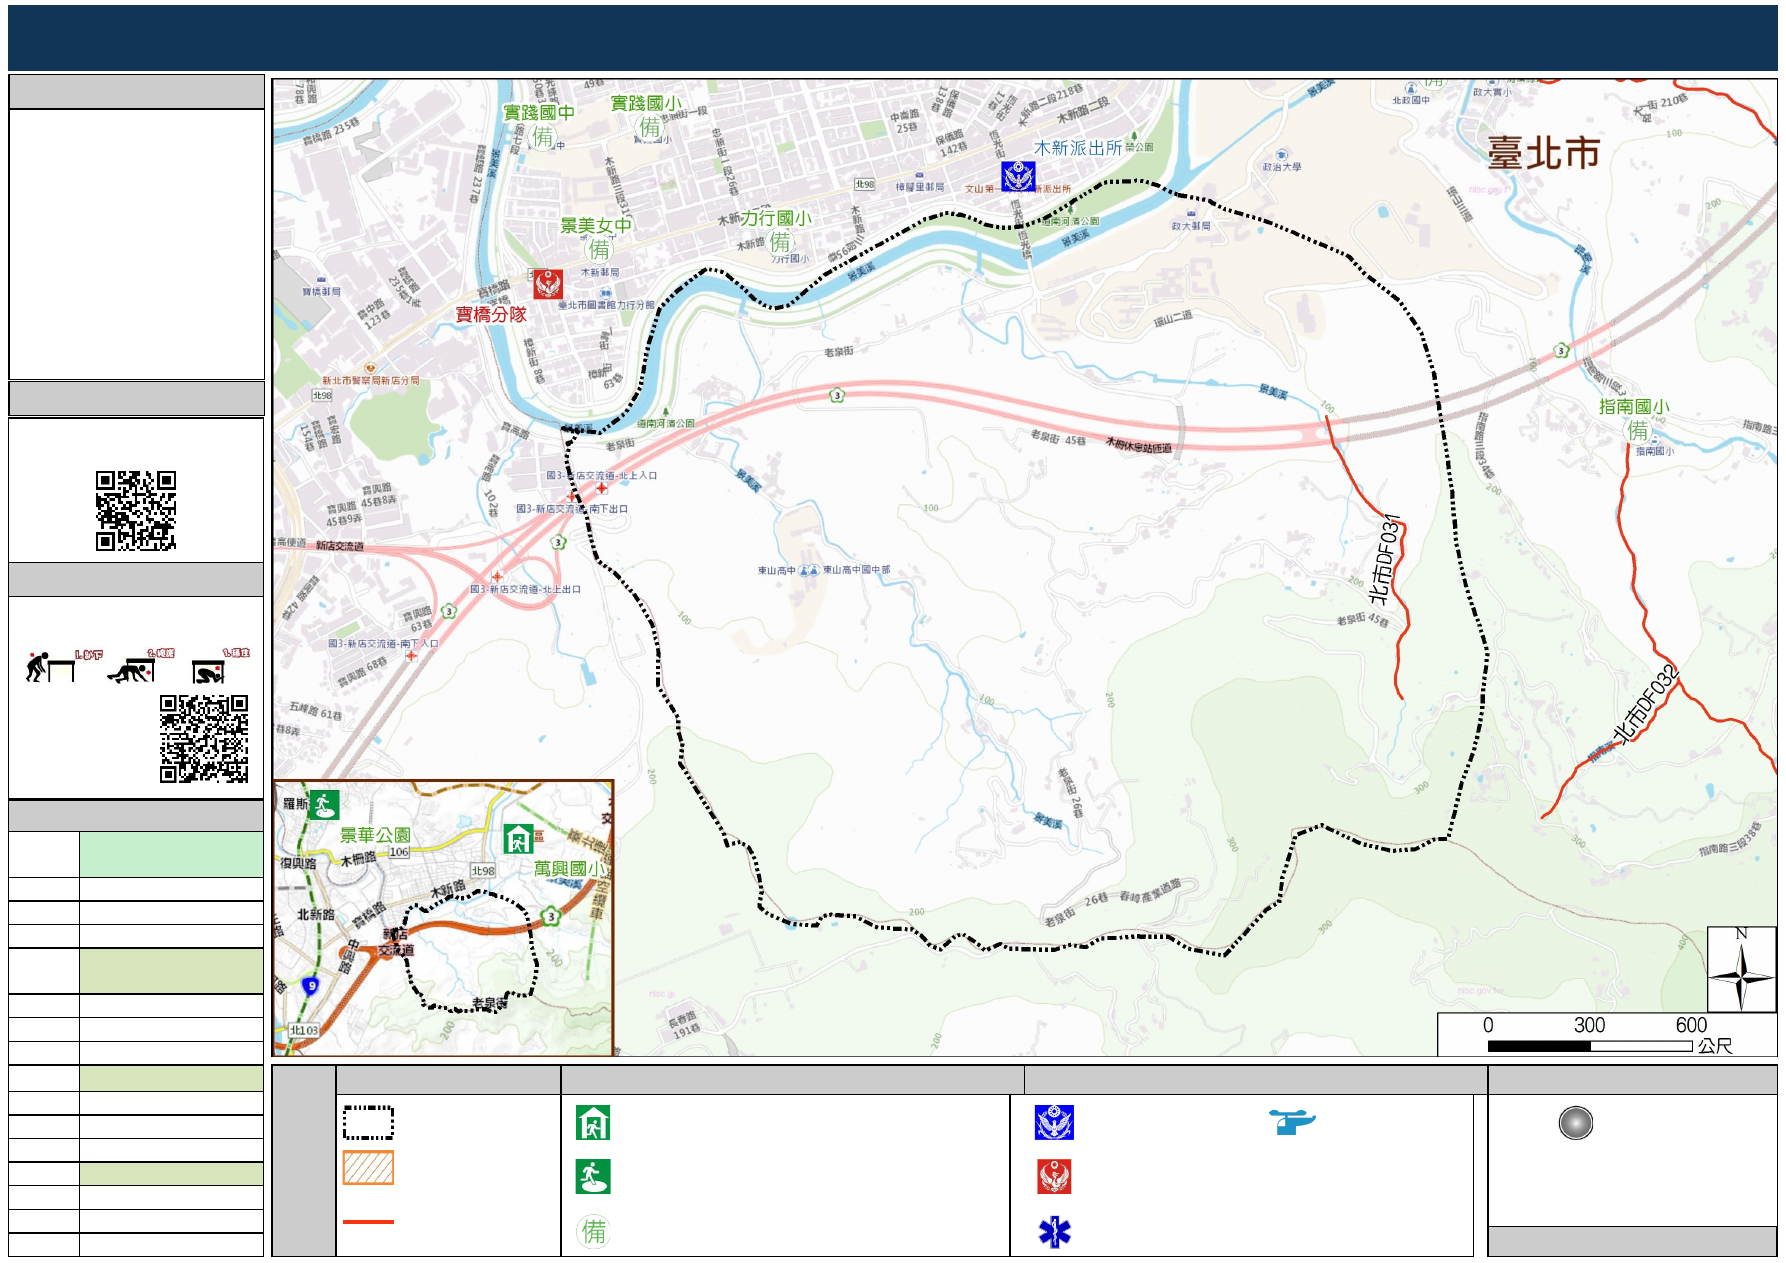Click the red line sample in the legend
Screen dimensions: 1786x1263
tap(368, 1222)
